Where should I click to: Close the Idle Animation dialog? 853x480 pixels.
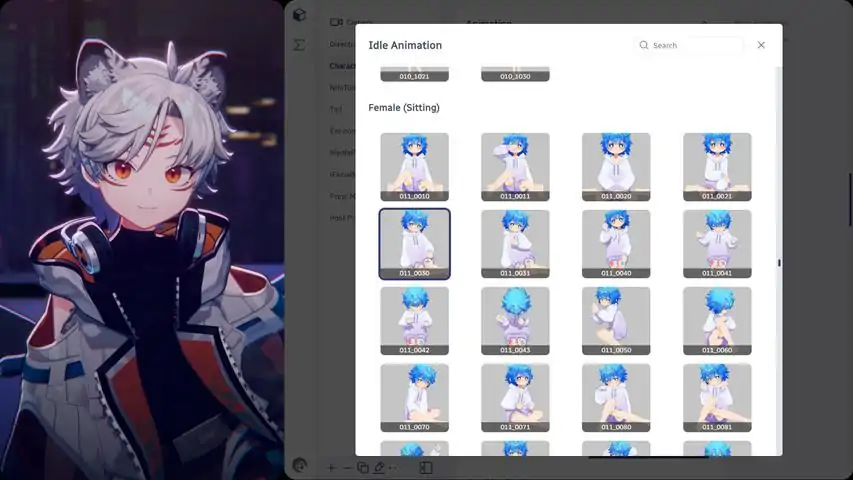pyautogui.click(x=761, y=45)
